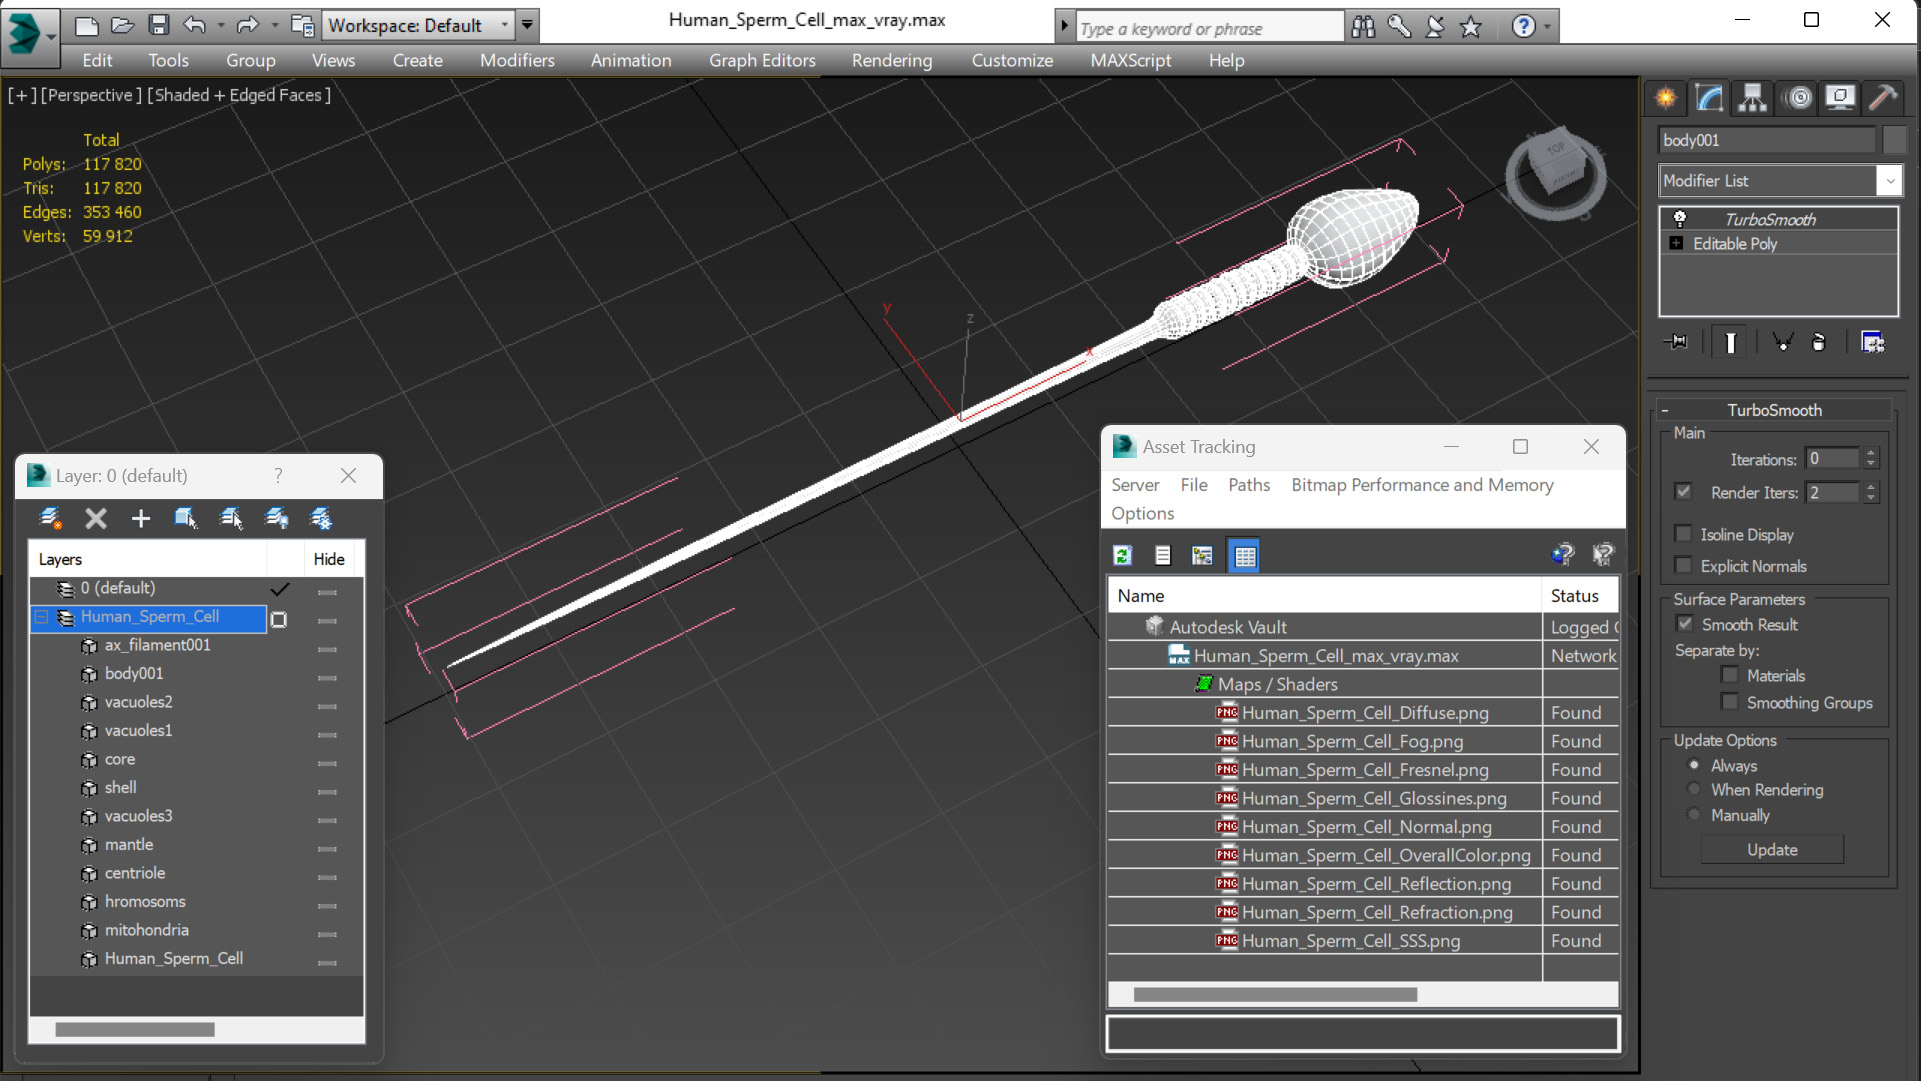
Task: Add selection to layer with plus icon
Action: 140,518
